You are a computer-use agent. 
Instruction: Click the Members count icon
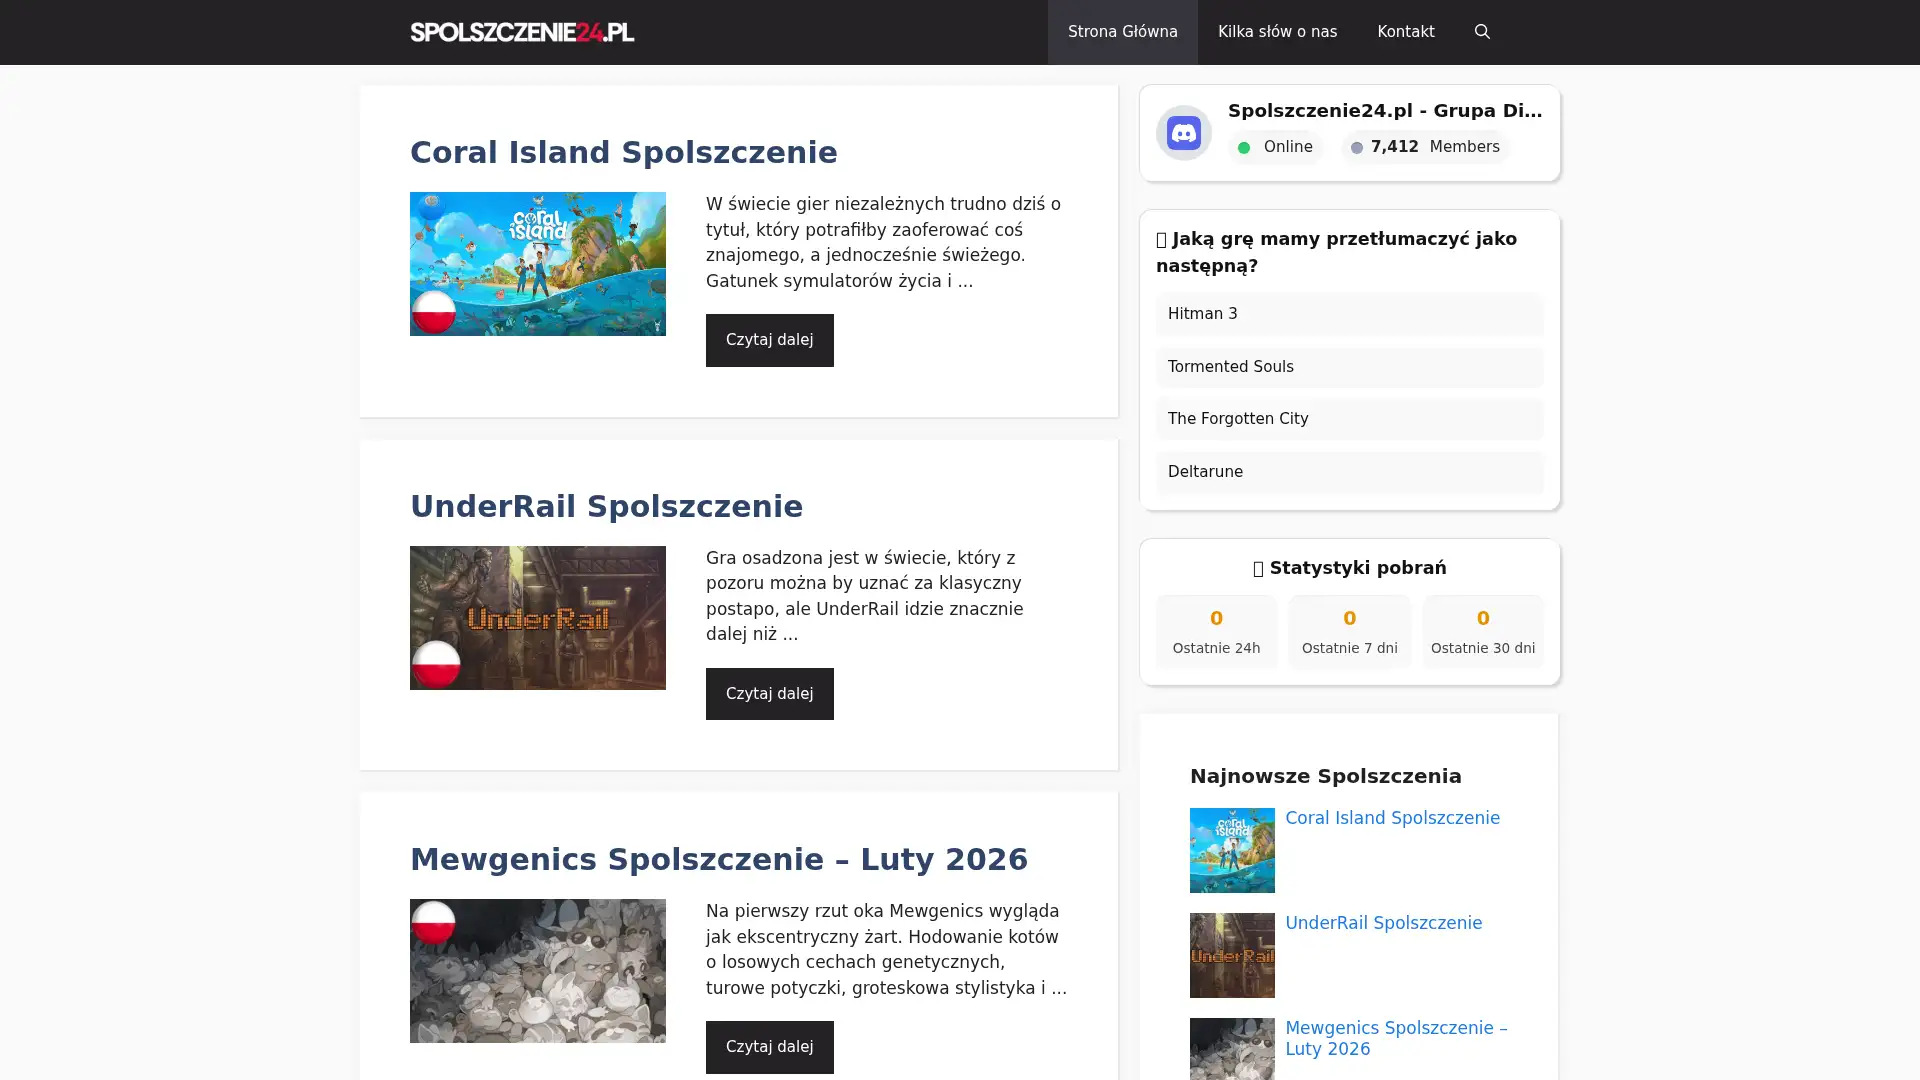pyautogui.click(x=1357, y=147)
